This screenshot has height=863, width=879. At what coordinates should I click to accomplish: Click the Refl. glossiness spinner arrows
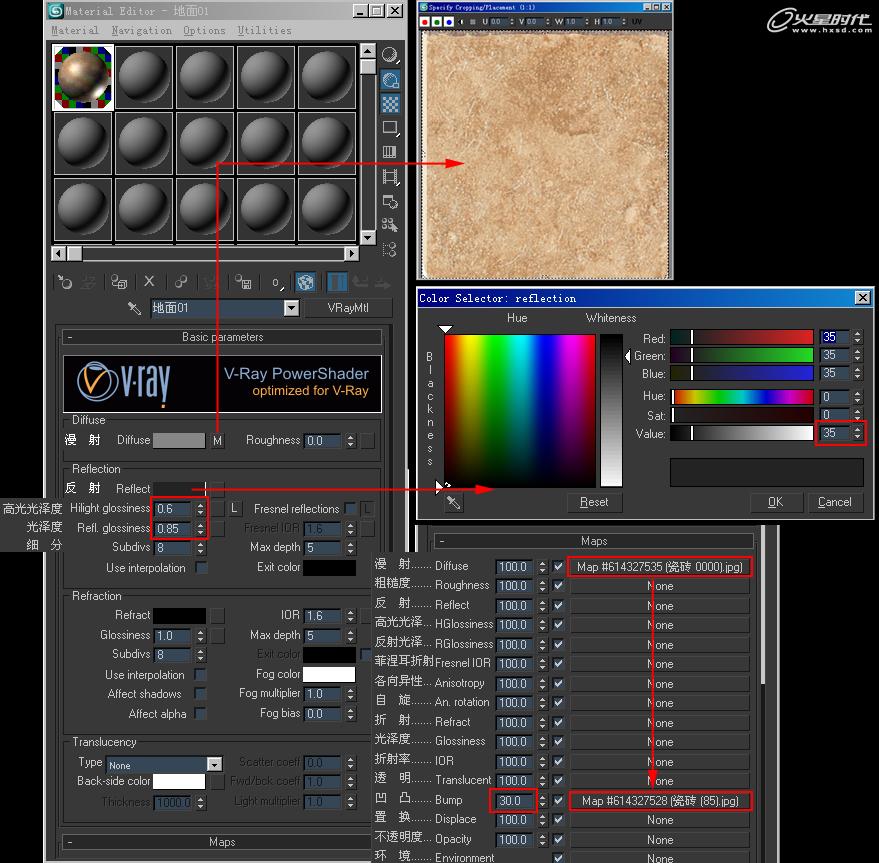pyautogui.click(x=200, y=528)
